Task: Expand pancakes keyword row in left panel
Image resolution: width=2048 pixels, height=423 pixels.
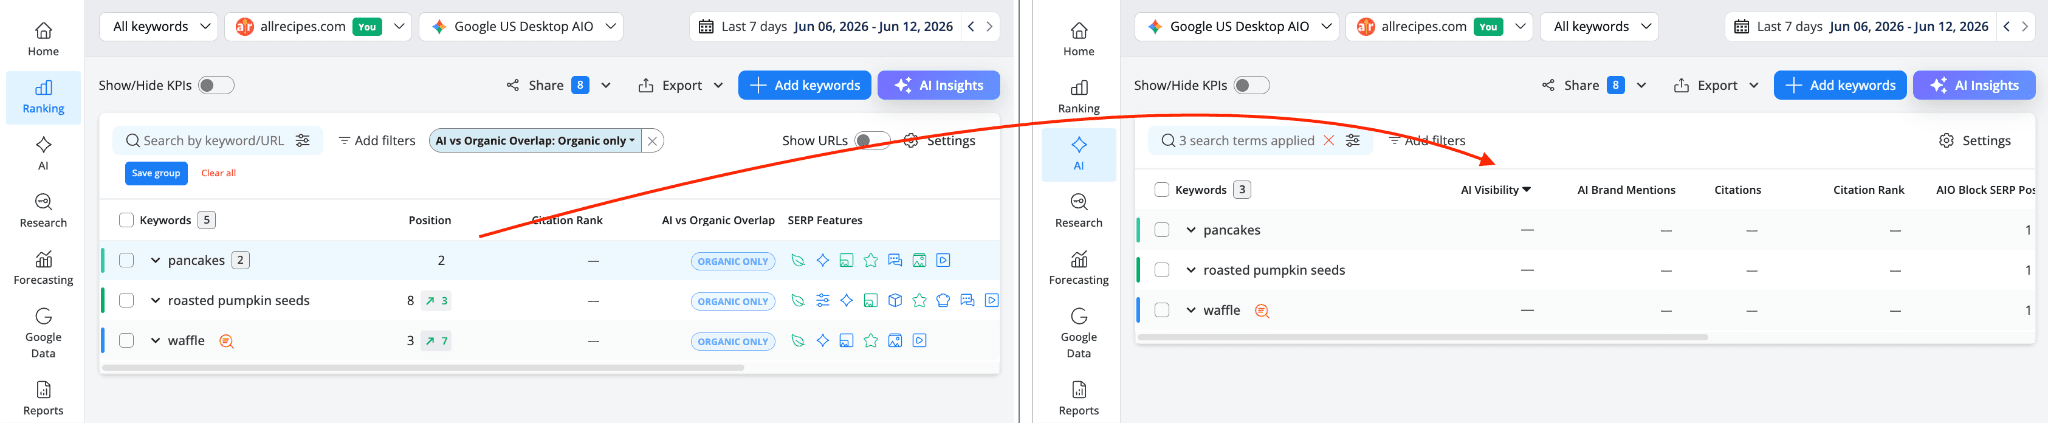Action: pyautogui.click(x=155, y=260)
